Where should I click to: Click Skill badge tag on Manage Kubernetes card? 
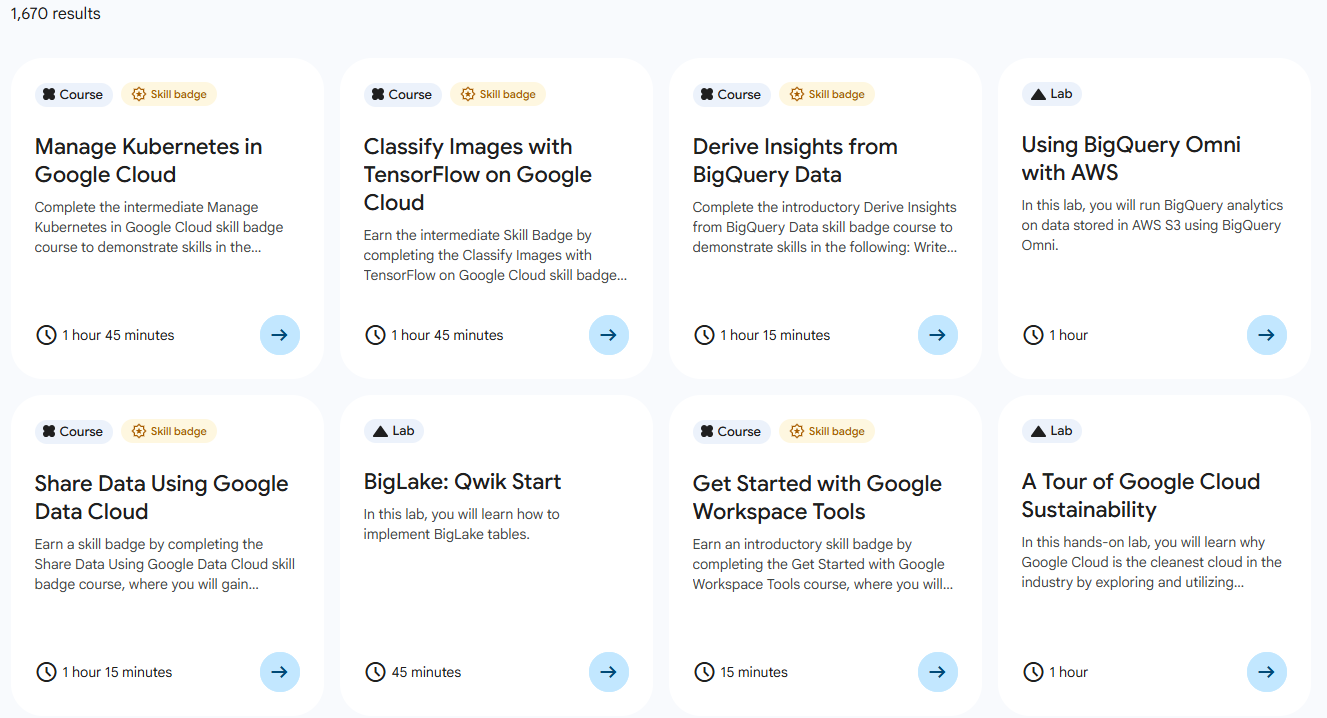(169, 94)
